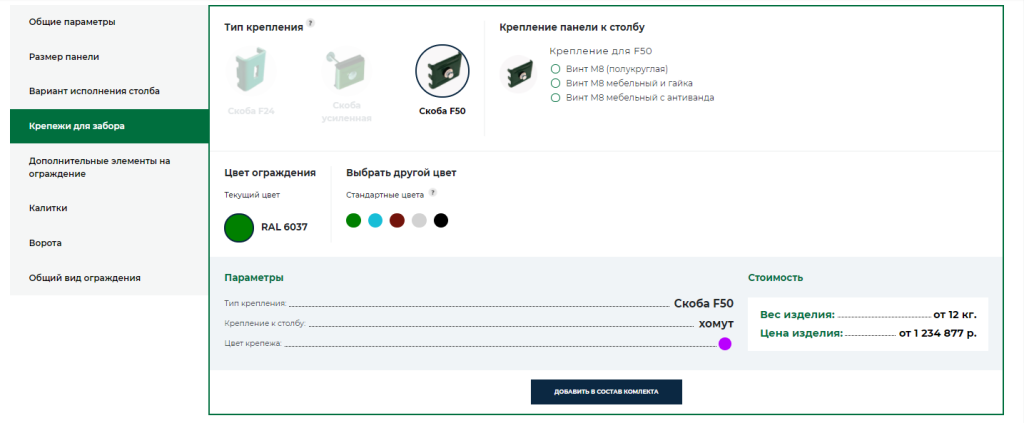Open help icon next to Тип крепления
Screen dimensions: 1024x423
[311, 23]
